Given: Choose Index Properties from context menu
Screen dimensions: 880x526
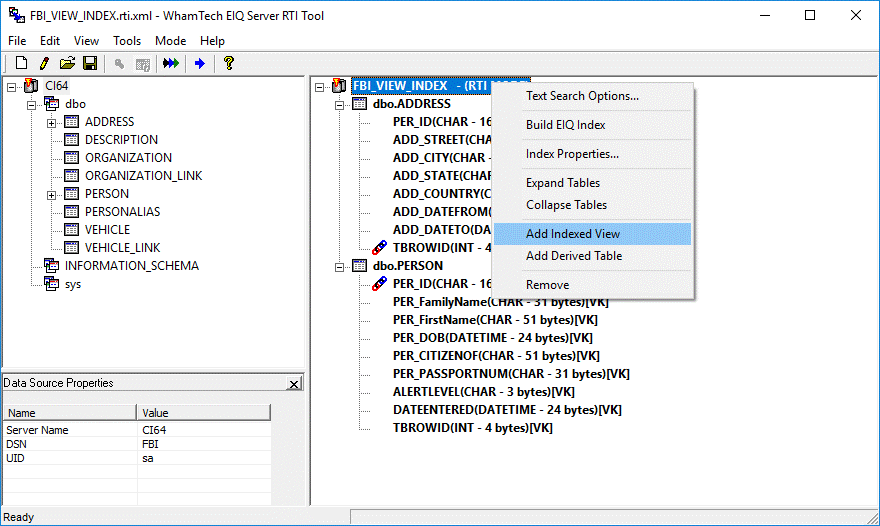Looking at the screenshot, I should pos(592,154).
